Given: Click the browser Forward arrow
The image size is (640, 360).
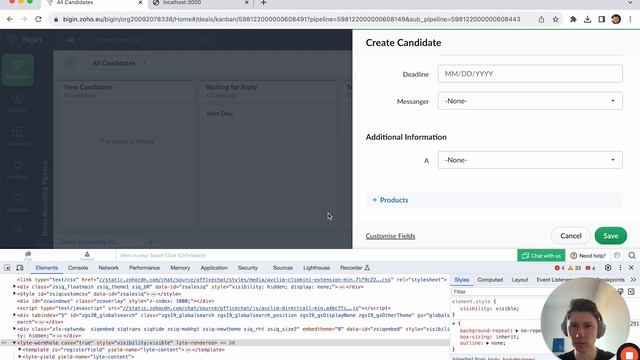Looking at the screenshot, I should click(24, 19).
